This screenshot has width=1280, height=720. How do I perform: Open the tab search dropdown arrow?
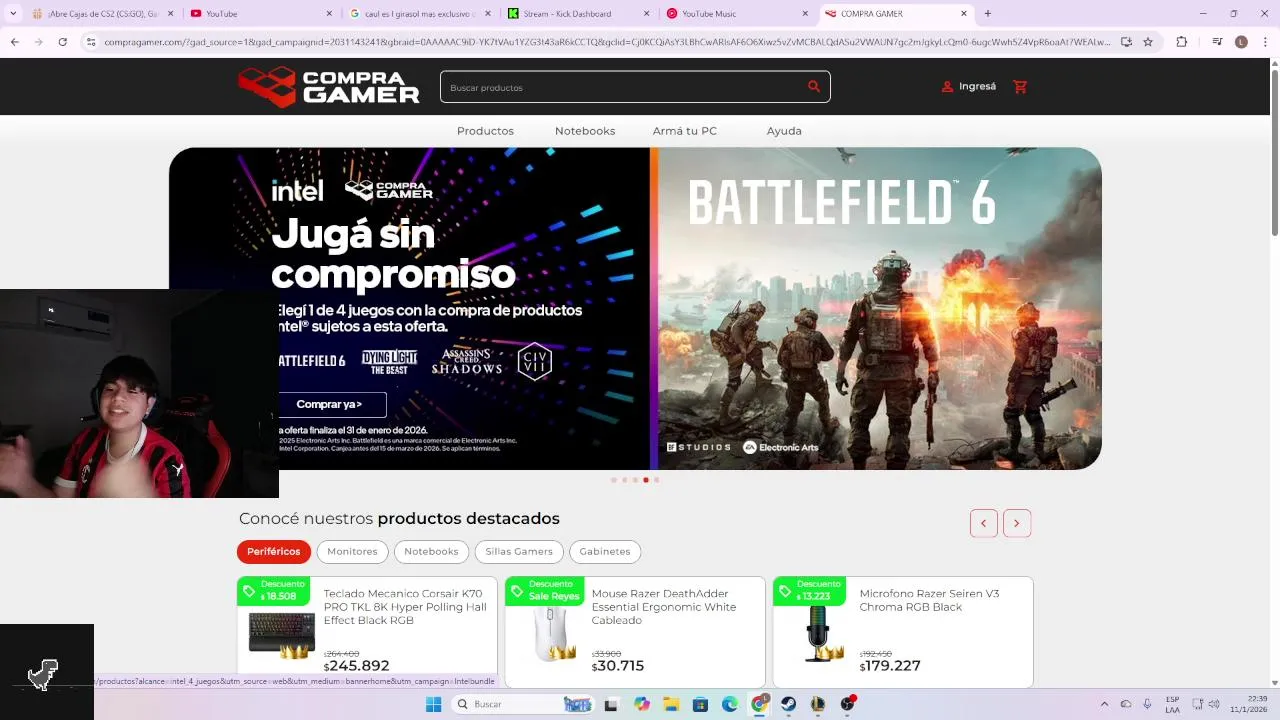(13, 14)
